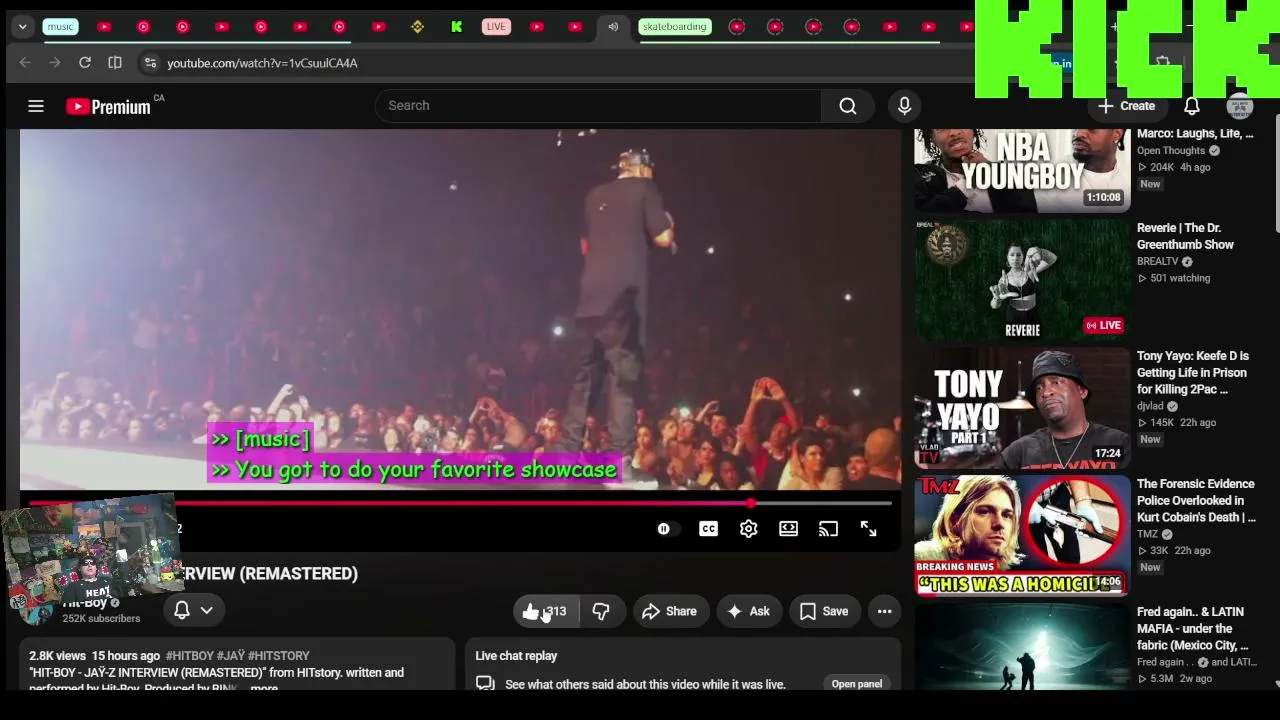The width and height of the screenshot is (1280, 720).
Task: Open the live chat replay panel
Action: click(x=857, y=684)
